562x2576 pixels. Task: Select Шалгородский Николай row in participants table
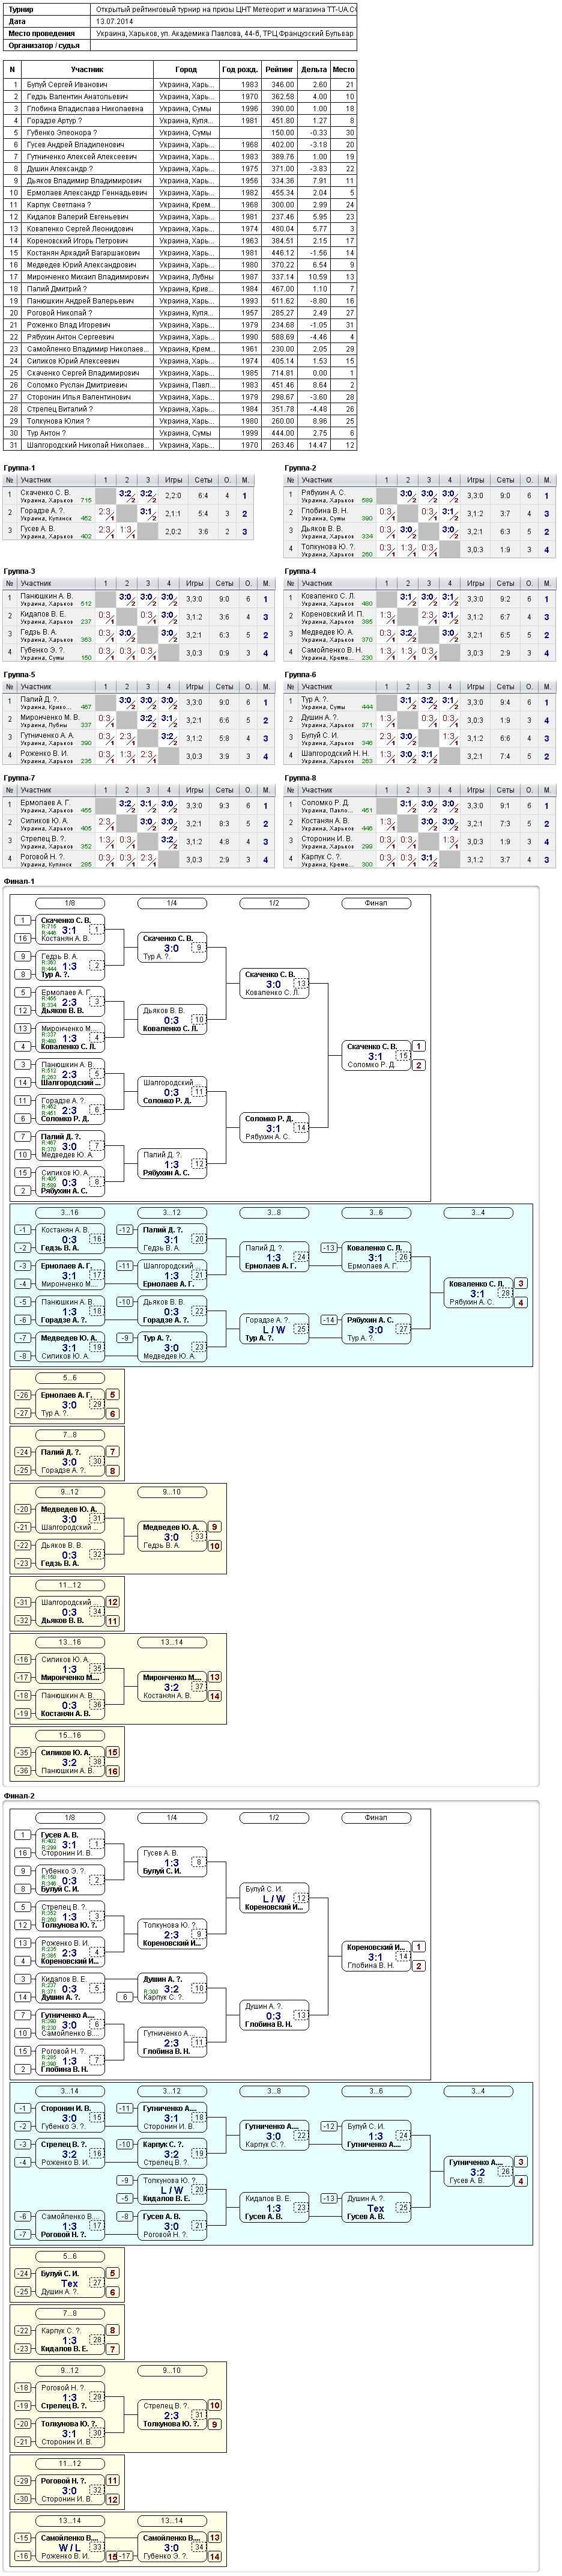pos(180,445)
